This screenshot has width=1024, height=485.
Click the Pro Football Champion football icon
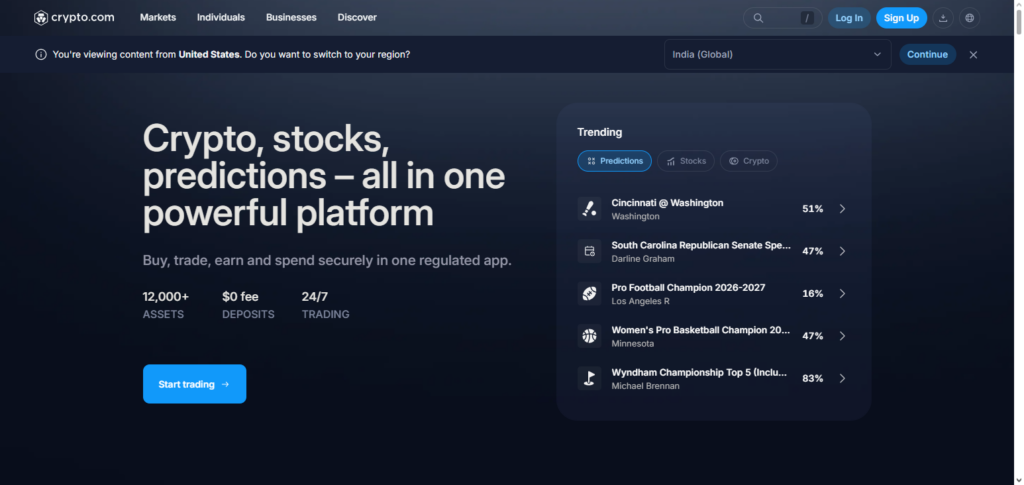pos(589,294)
